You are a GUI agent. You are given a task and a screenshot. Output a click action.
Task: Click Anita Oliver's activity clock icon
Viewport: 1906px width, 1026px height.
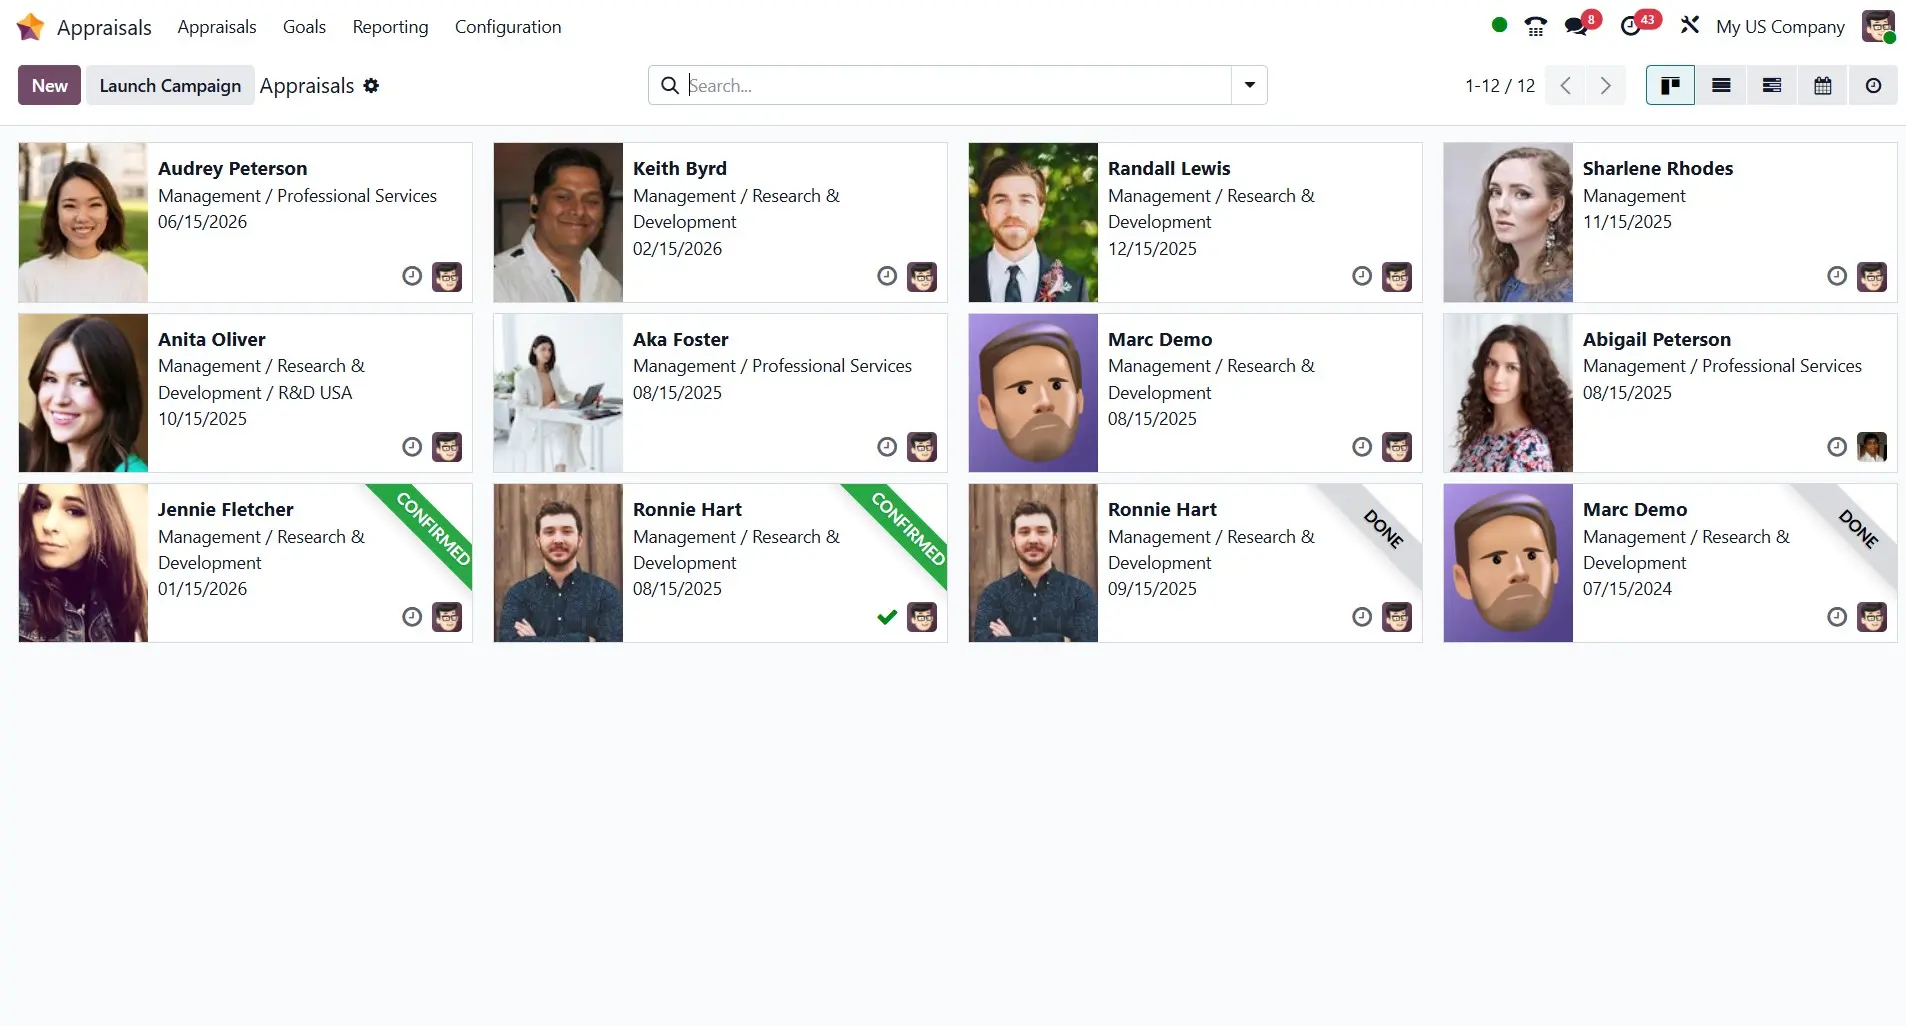pos(412,447)
